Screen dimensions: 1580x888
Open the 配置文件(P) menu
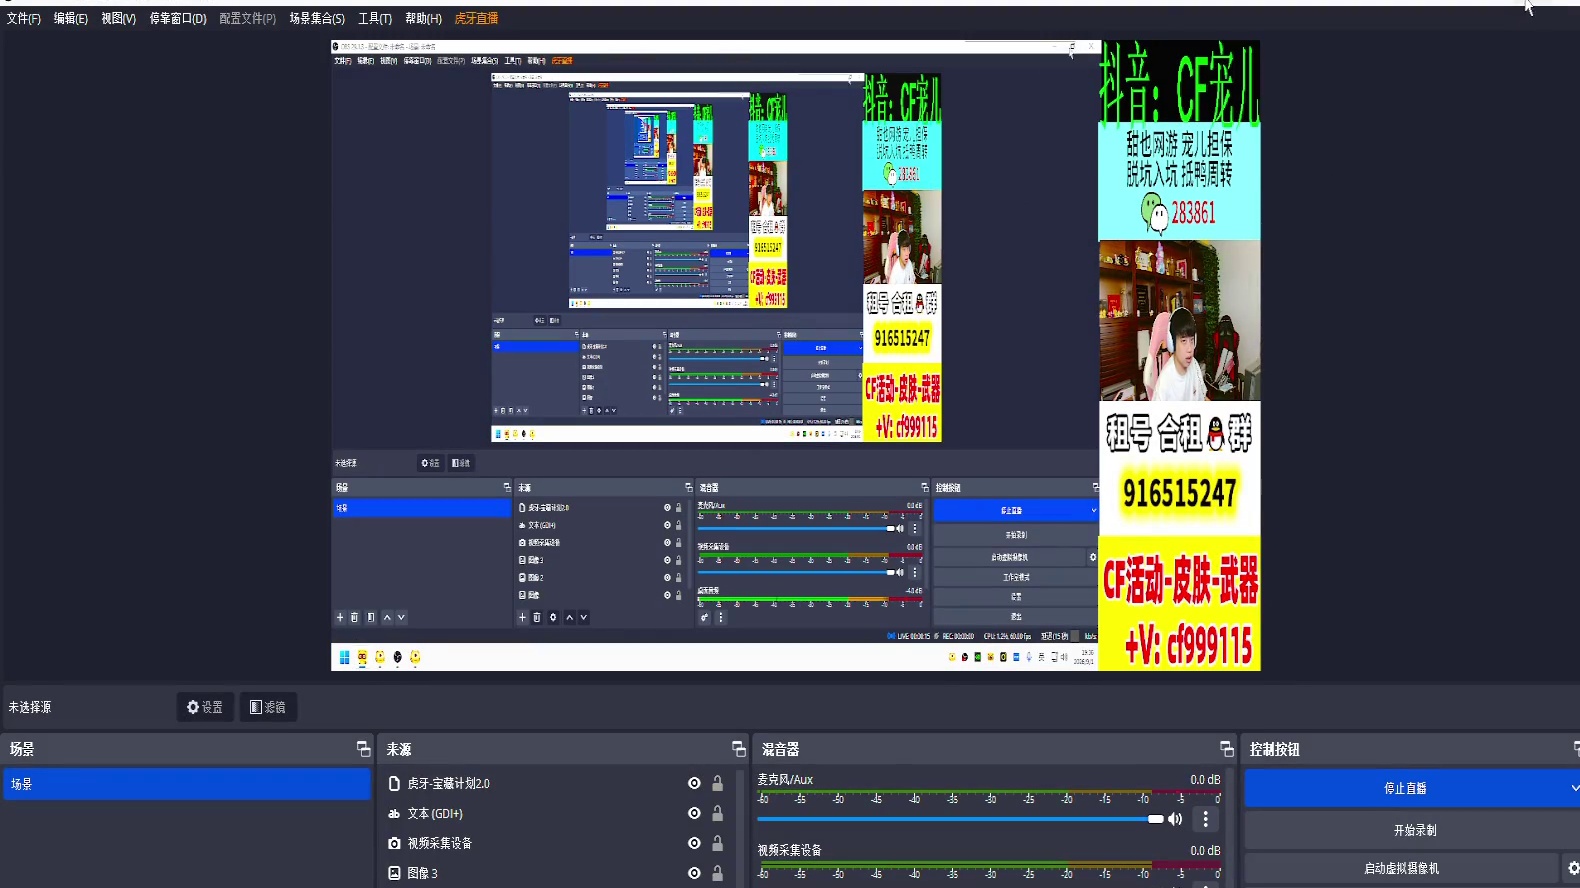(x=248, y=19)
